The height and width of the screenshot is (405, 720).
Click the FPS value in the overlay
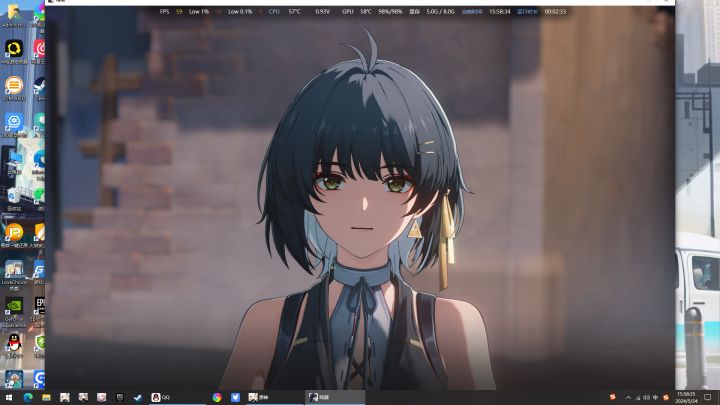point(179,11)
